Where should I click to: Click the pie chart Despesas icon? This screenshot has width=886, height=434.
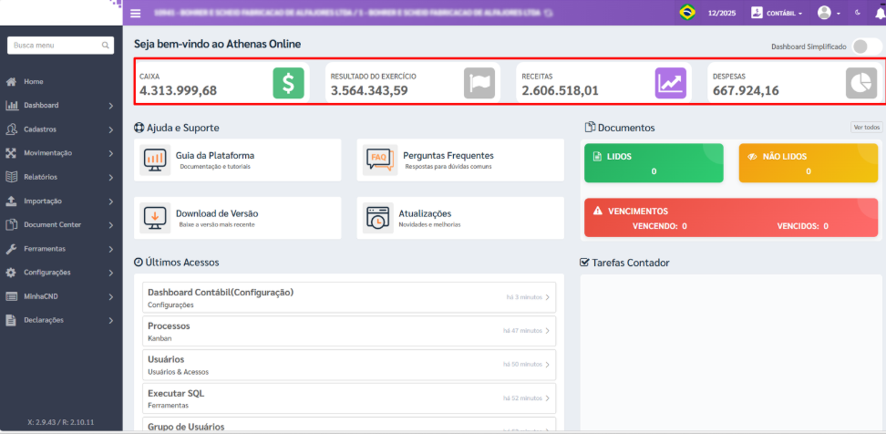pos(861,83)
